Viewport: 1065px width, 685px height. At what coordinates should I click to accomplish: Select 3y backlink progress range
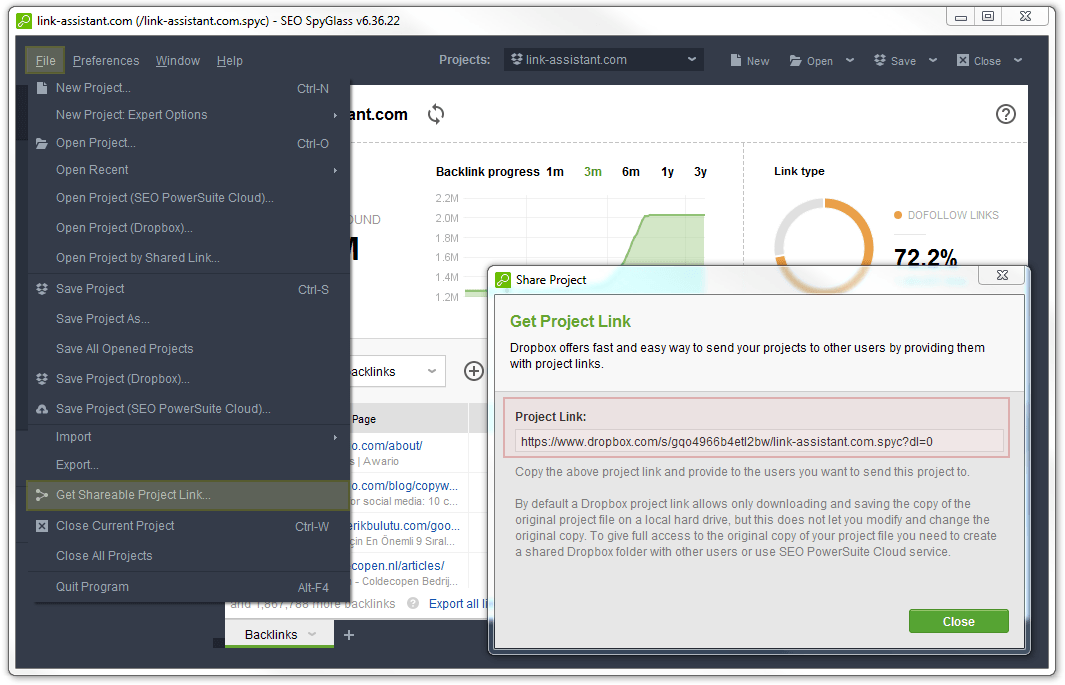[700, 172]
